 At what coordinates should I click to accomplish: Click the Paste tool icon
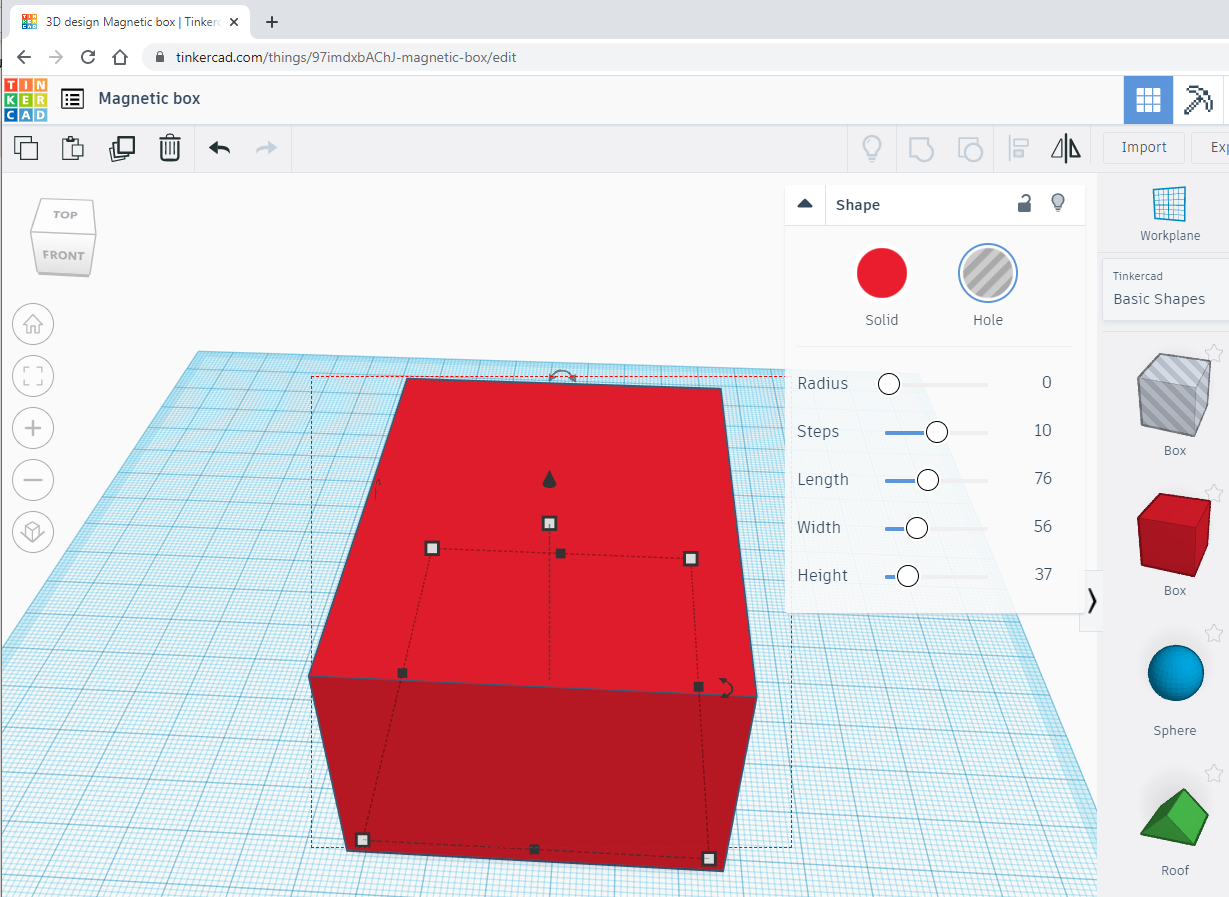tap(73, 149)
